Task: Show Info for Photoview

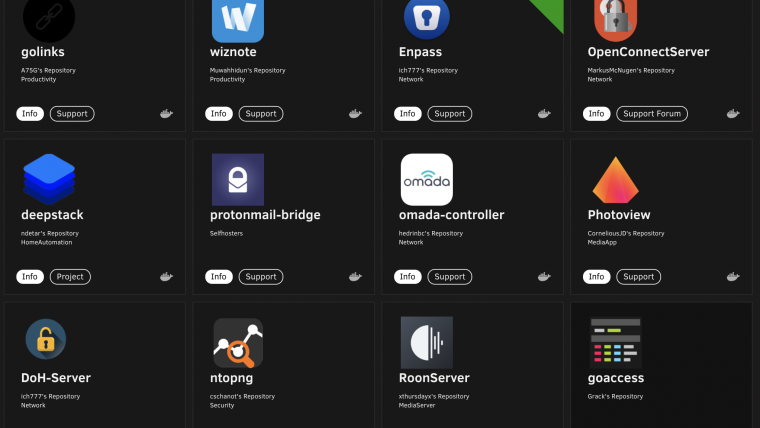Action: coord(596,277)
